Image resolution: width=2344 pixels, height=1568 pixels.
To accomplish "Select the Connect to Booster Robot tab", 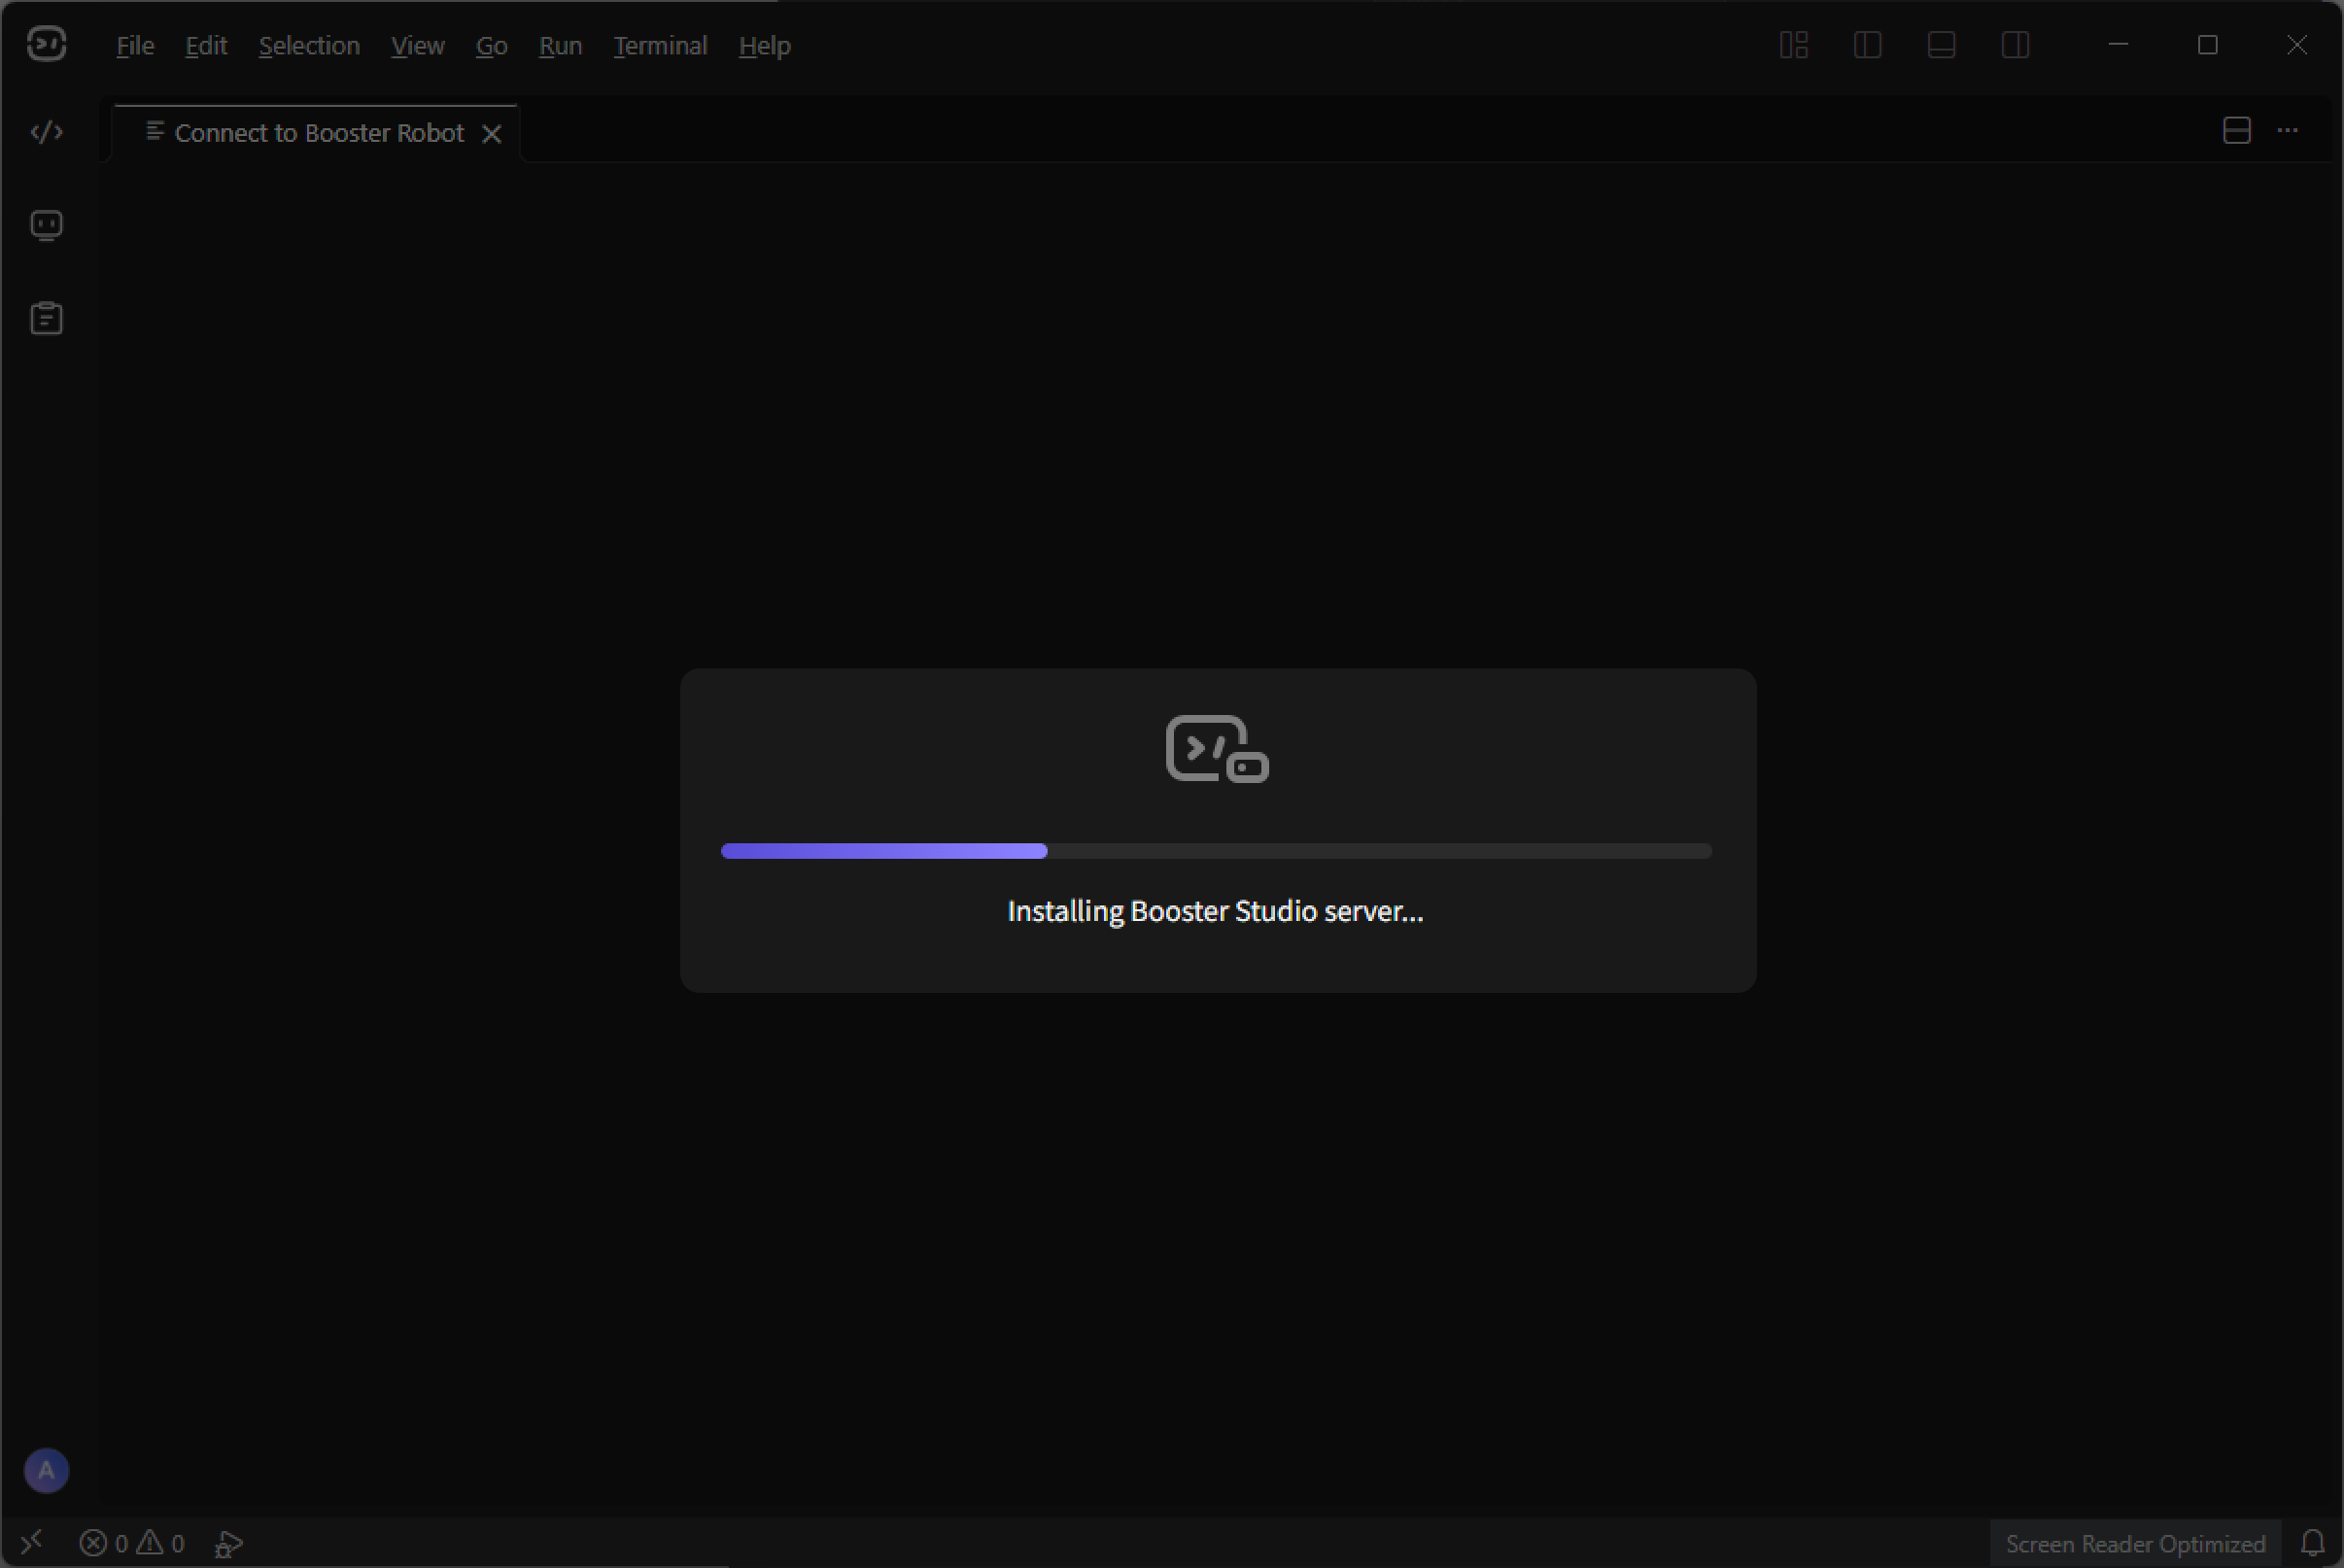I will coord(316,133).
